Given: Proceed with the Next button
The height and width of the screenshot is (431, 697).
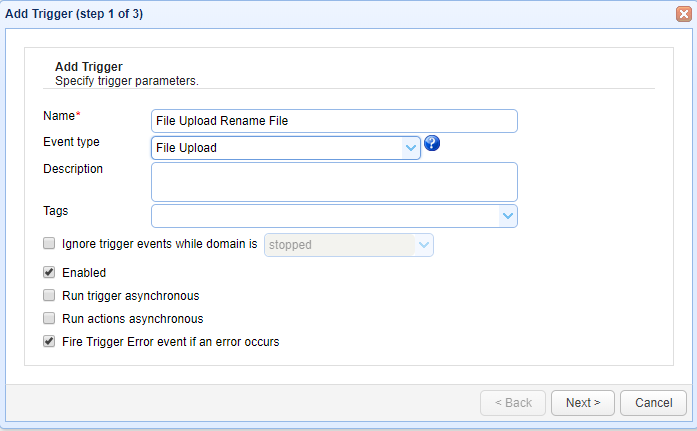Looking at the screenshot, I should [582, 403].
